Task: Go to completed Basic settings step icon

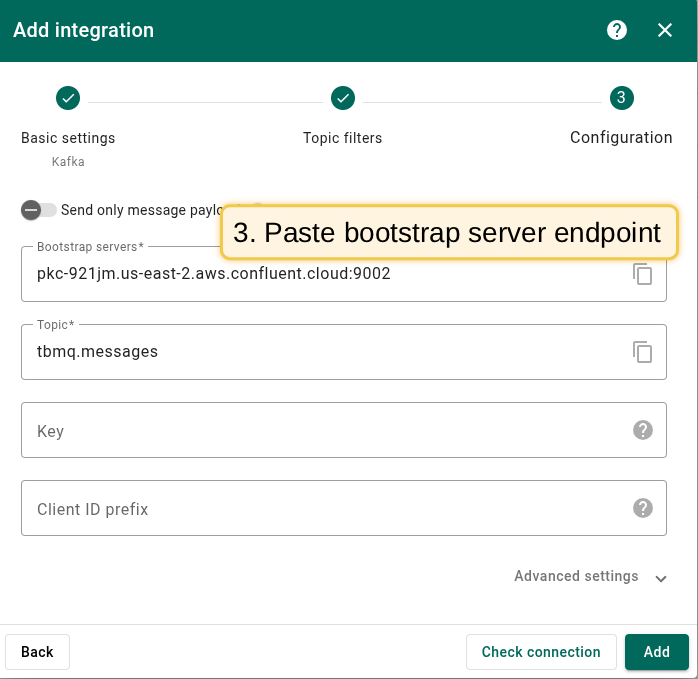Action: pyautogui.click(x=68, y=98)
